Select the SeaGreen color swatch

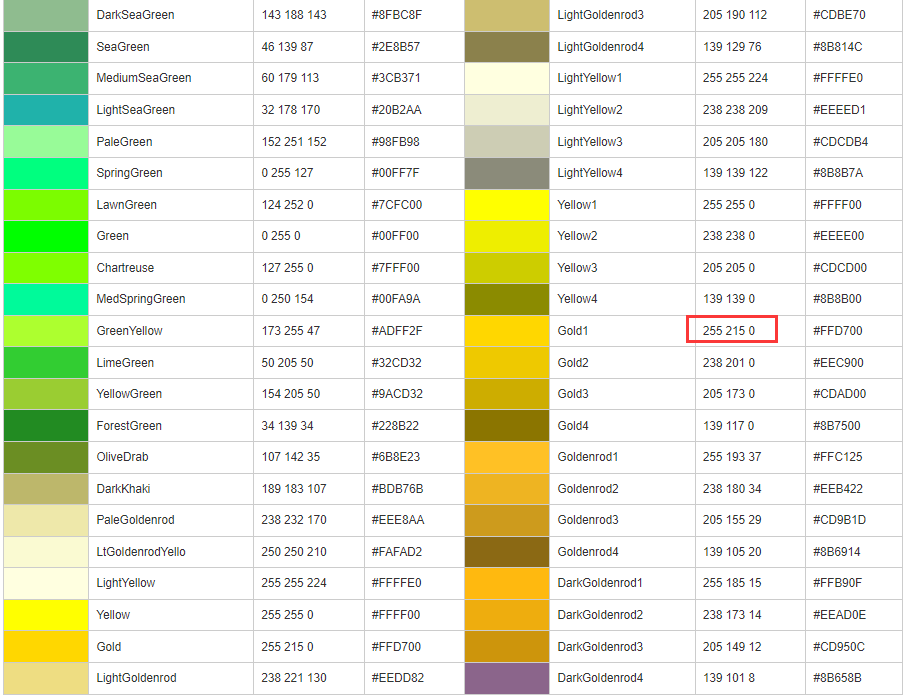pos(46,47)
